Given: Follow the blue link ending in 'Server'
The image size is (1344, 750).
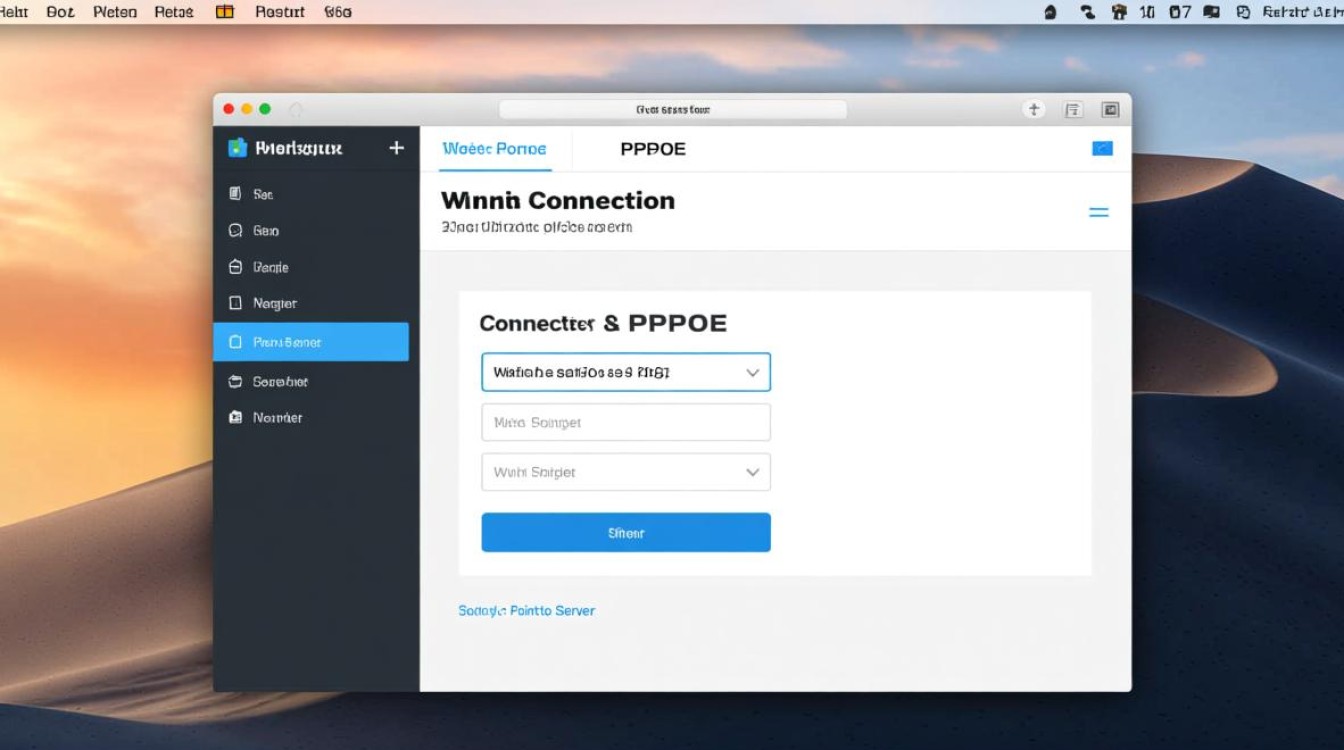Looking at the screenshot, I should (526, 610).
